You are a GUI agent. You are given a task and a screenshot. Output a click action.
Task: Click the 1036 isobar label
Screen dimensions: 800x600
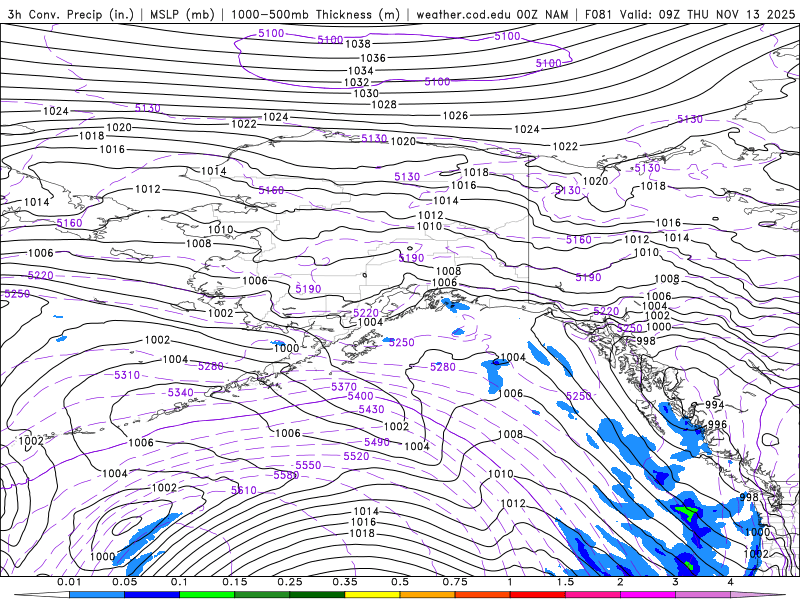373,58
